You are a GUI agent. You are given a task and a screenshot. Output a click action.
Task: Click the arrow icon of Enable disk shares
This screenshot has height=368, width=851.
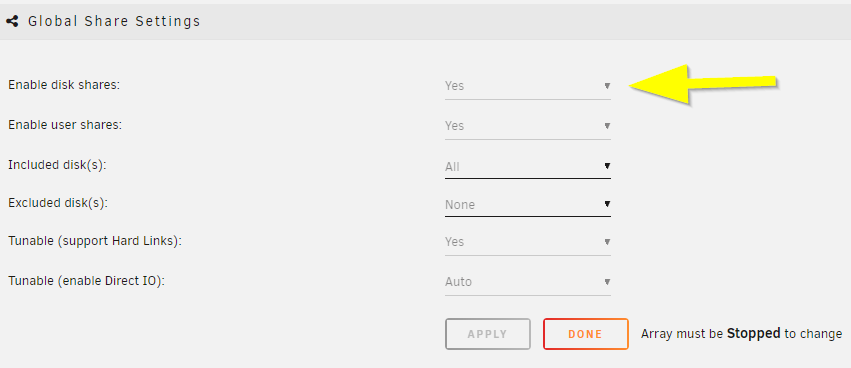pos(607,86)
